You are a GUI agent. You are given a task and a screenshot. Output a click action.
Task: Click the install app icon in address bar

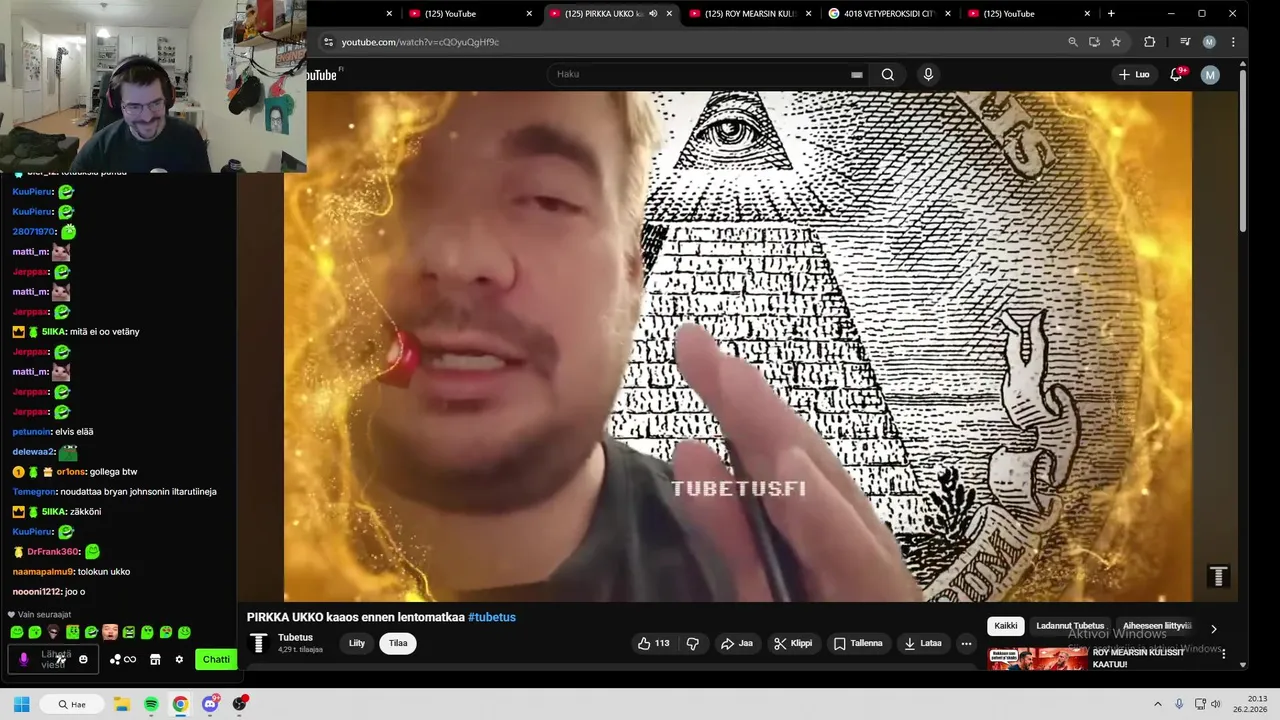pos(1094,42)
